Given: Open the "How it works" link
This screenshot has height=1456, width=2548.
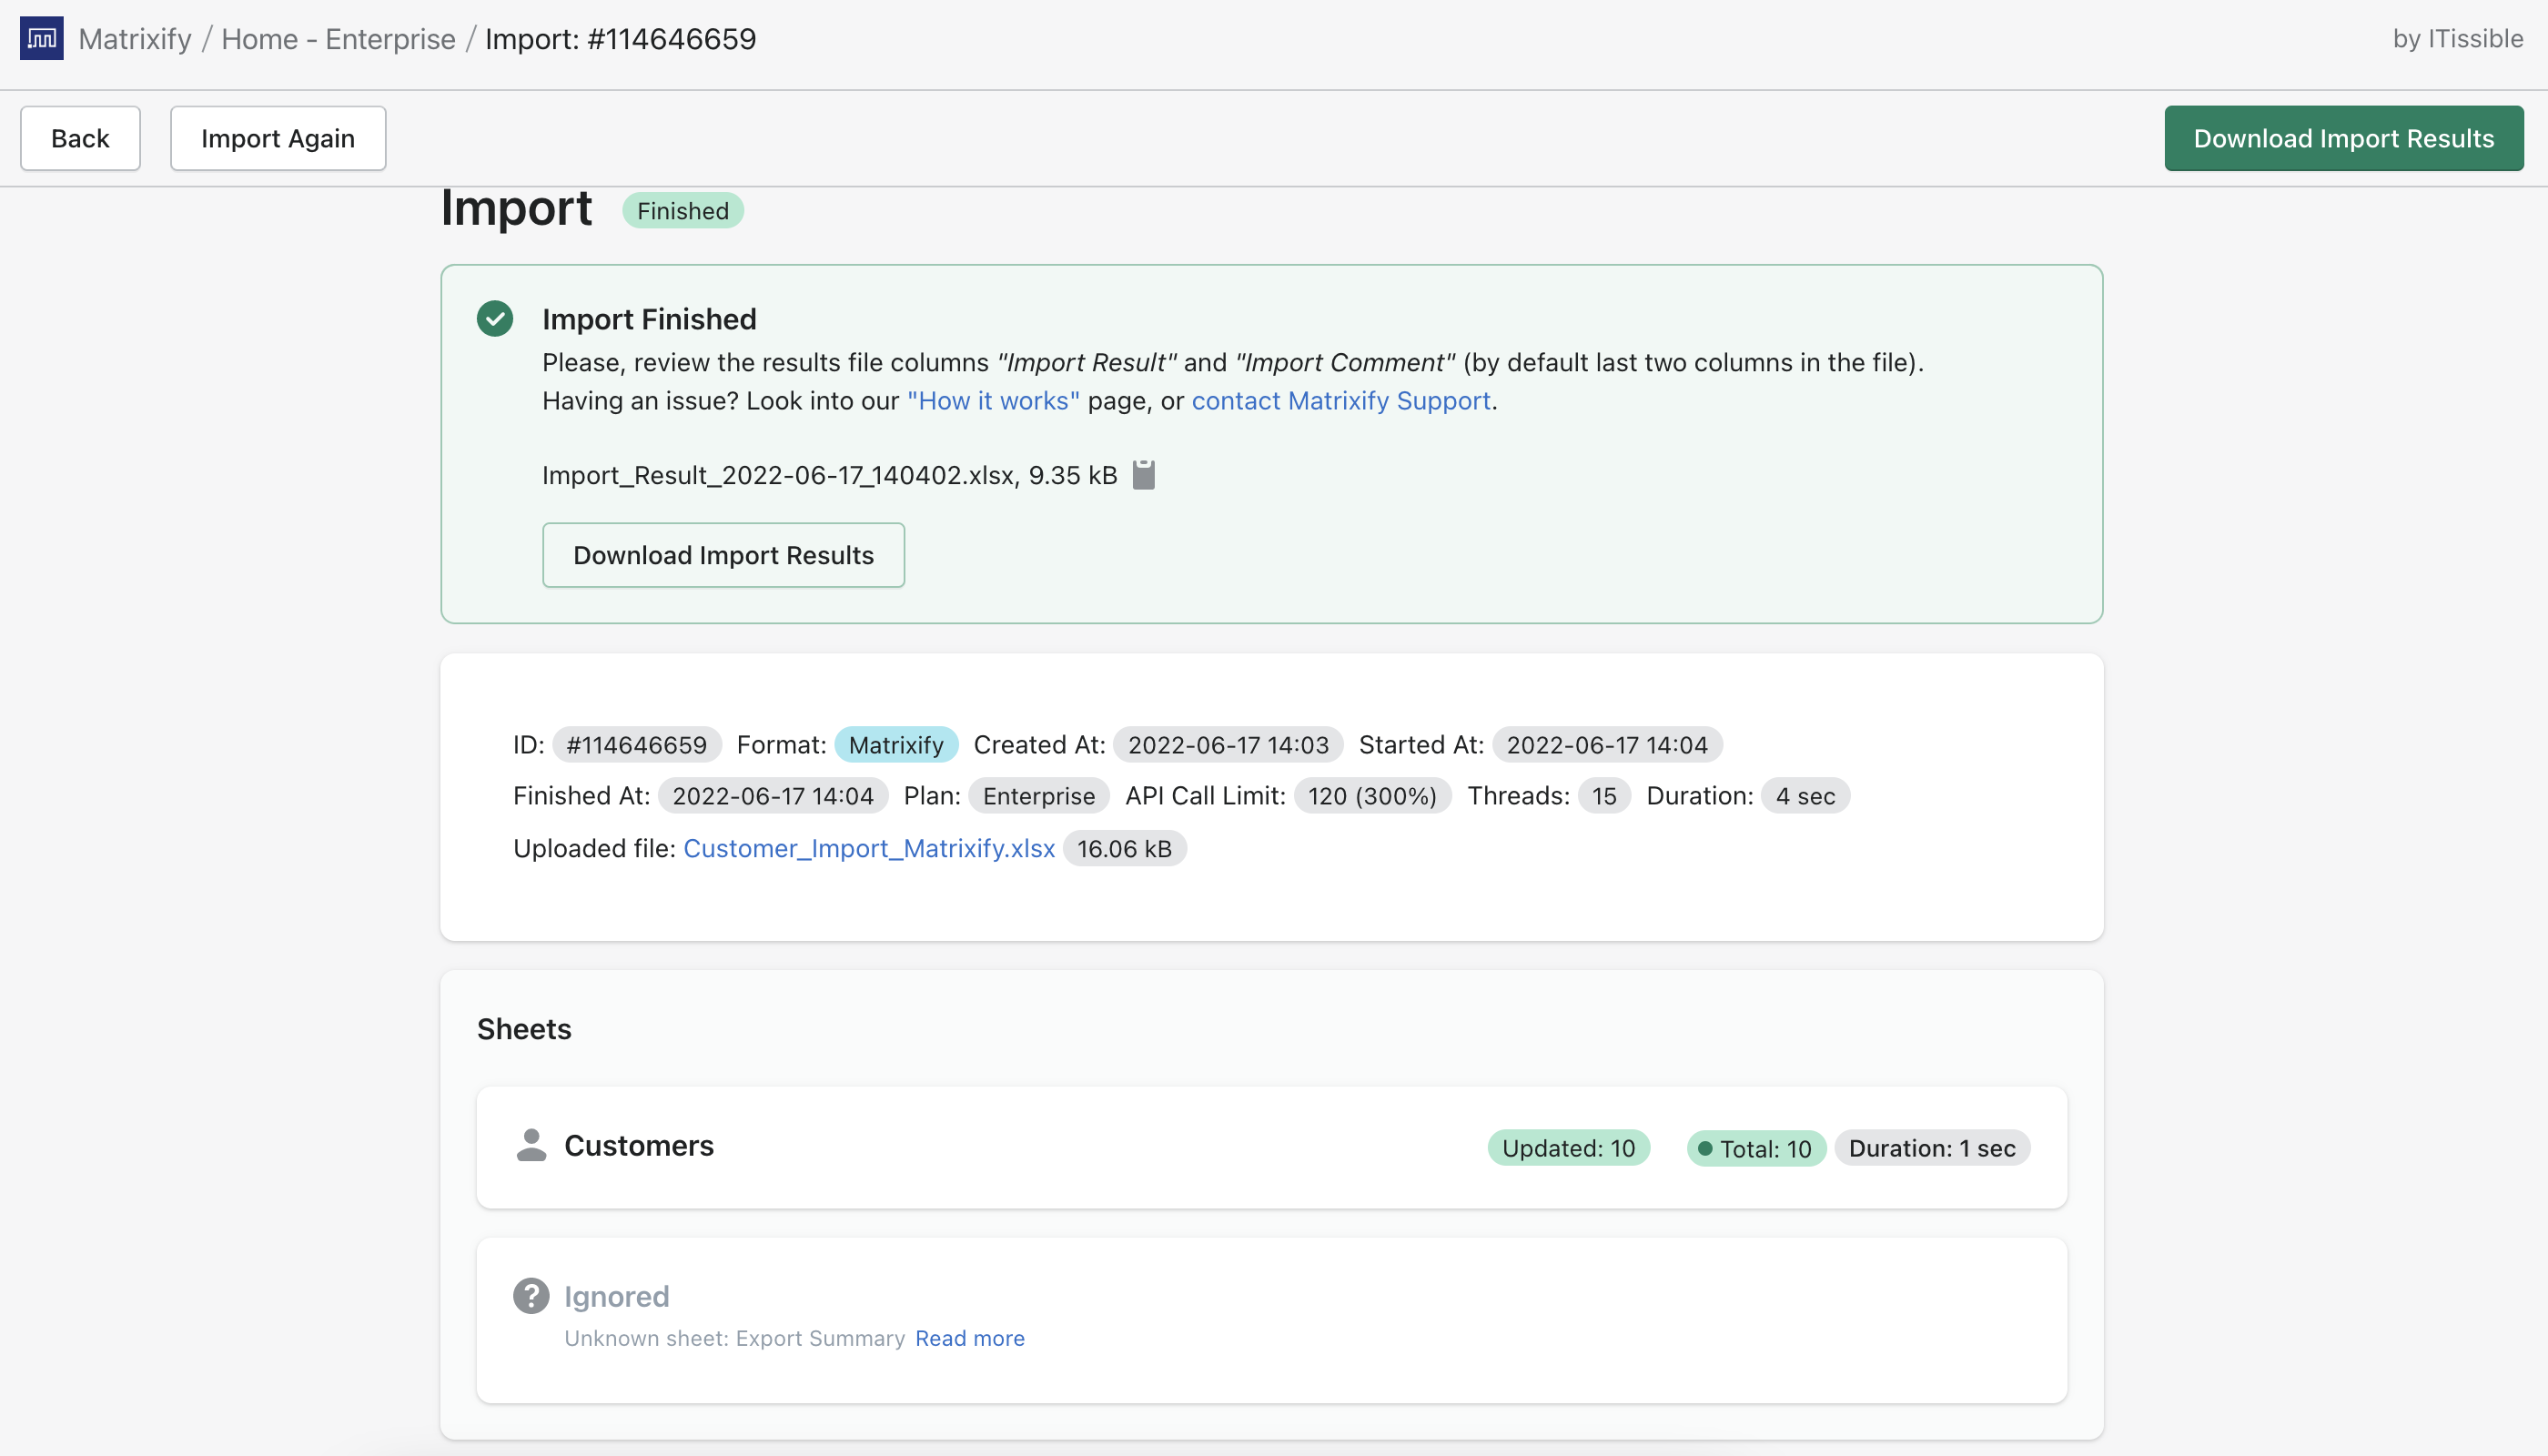Looking at the screenshot, I should coord(992,401).
